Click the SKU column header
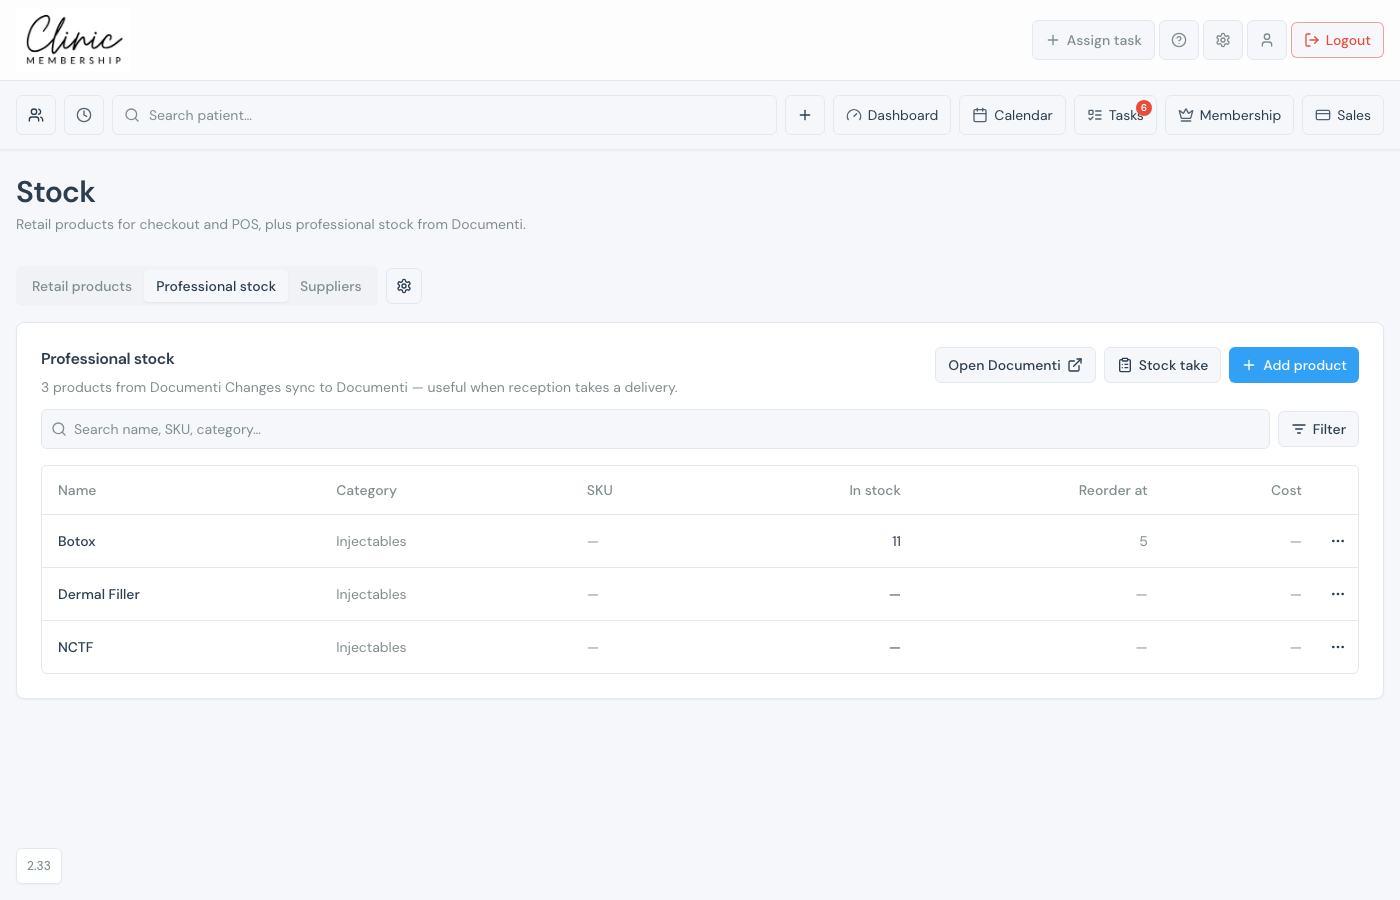Image resolution: width=1400 pixels, height=900 pixels. tap(599, 490)
